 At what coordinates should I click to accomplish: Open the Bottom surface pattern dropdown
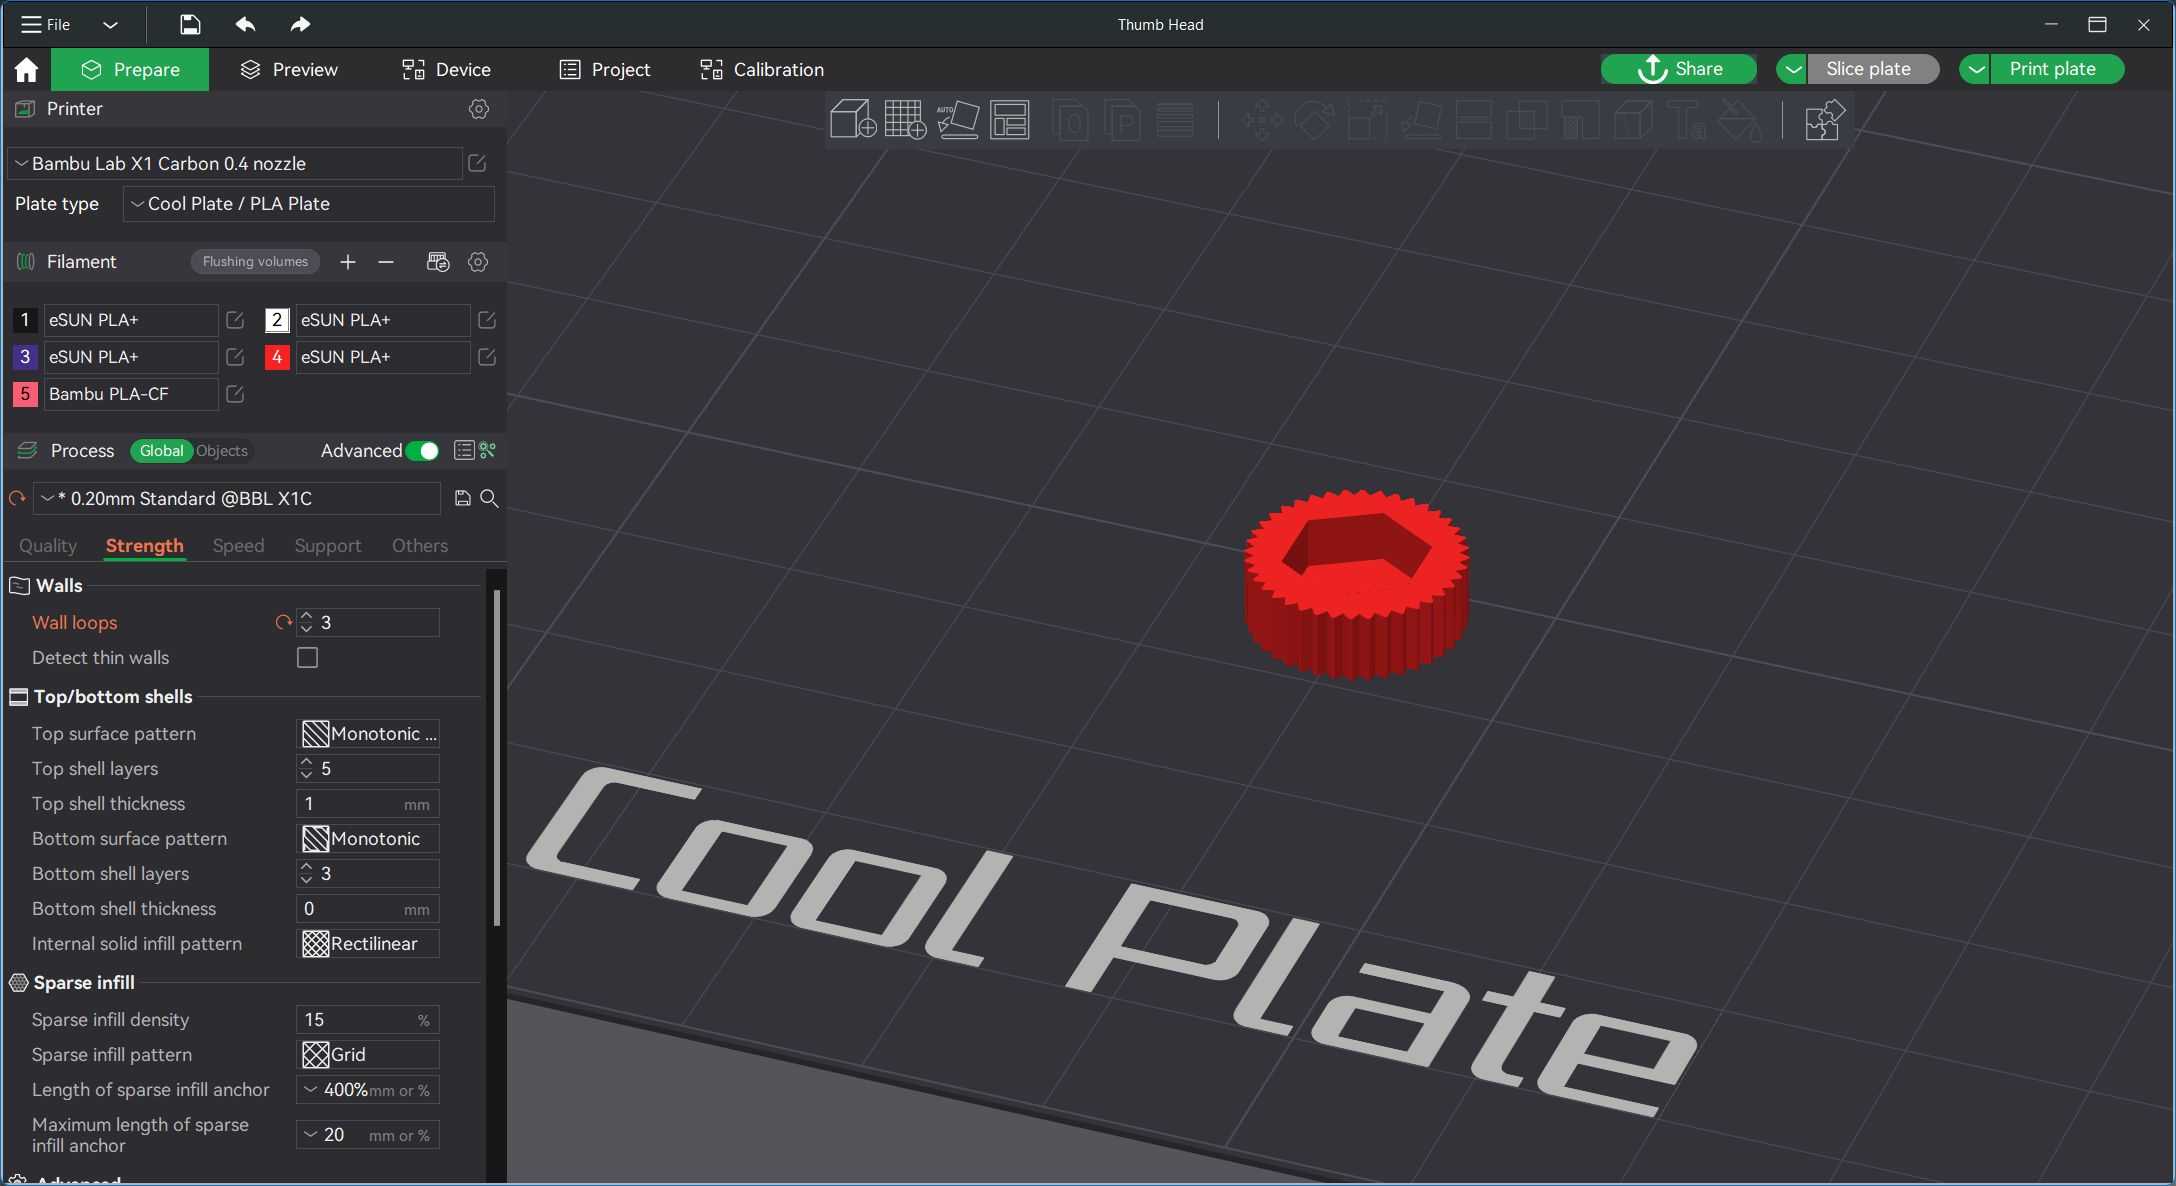pyautogui.click(x=368, y=839)
